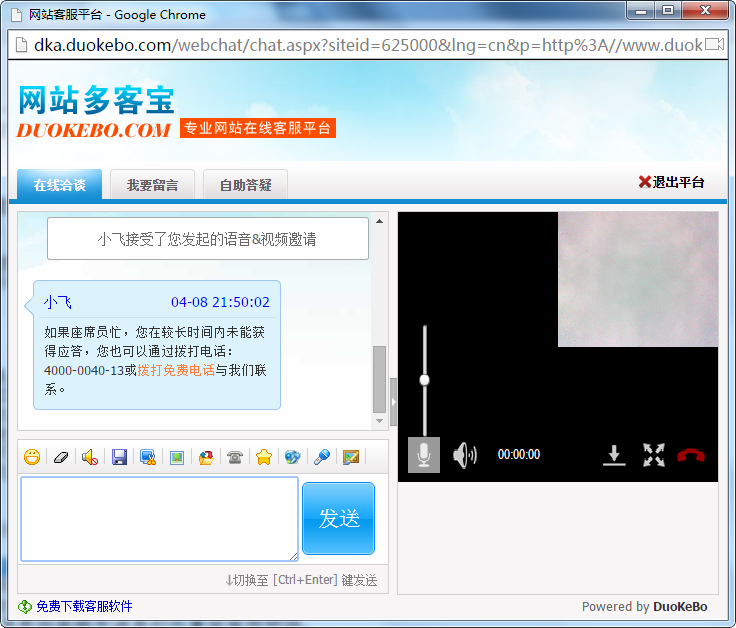Save chat history via floppy disk icon
The height and width of the screenshot is (628, 736).
pos(119,457)
